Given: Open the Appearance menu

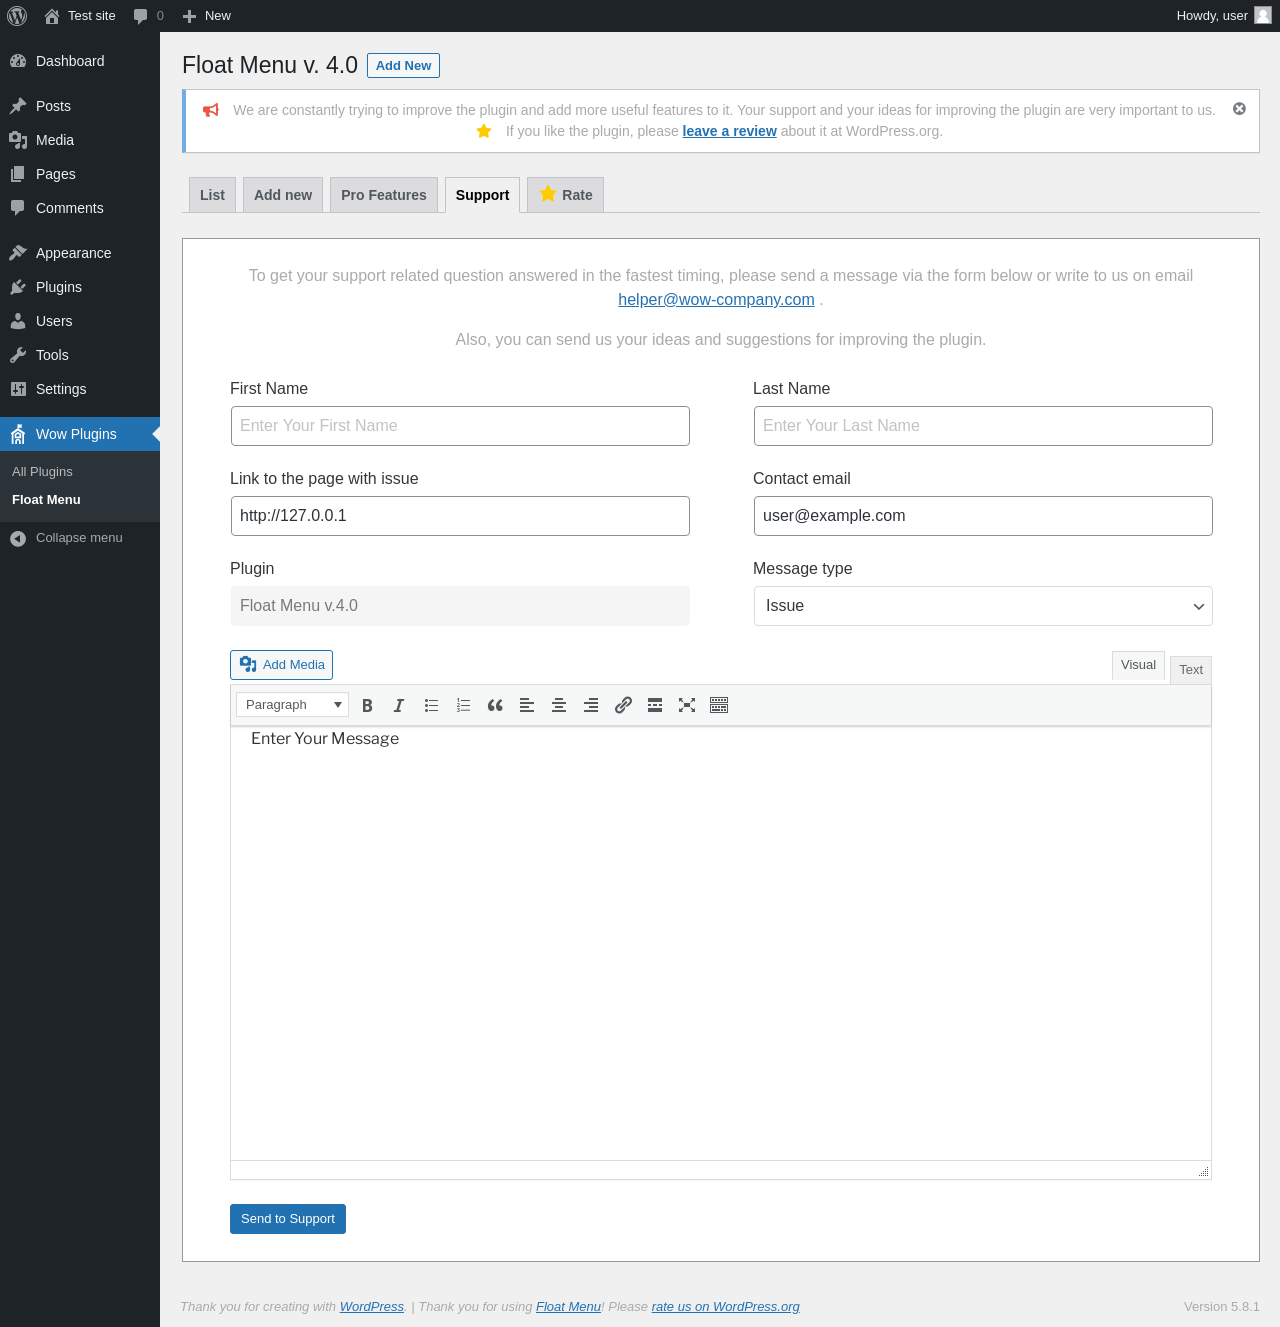Looking at the screenshot, I should 80,253.
